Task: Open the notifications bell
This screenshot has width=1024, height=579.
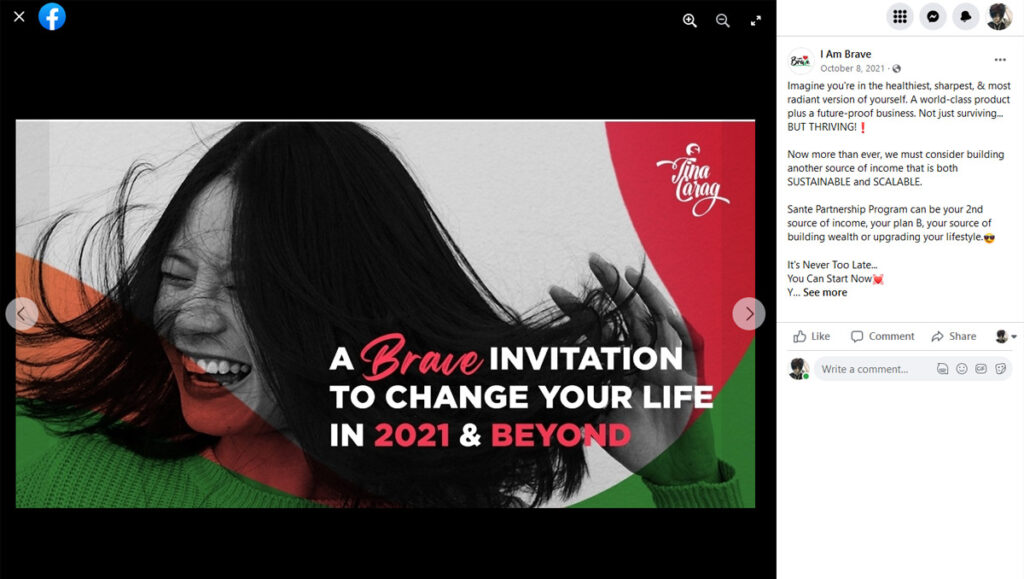Action: (x=966, y=16)
